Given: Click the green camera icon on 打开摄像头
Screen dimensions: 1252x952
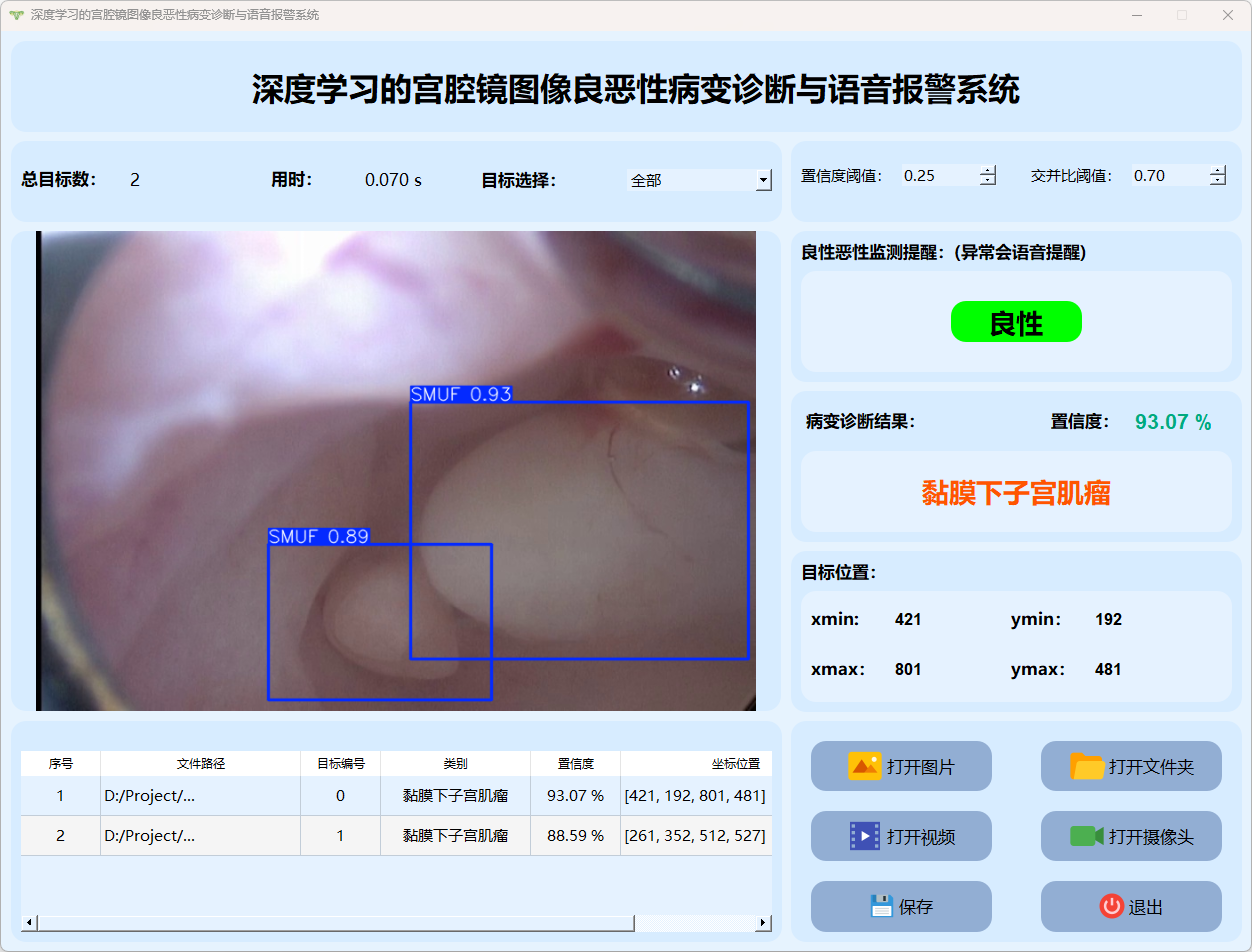Looking at the screenshot, I should [1086, 836].
